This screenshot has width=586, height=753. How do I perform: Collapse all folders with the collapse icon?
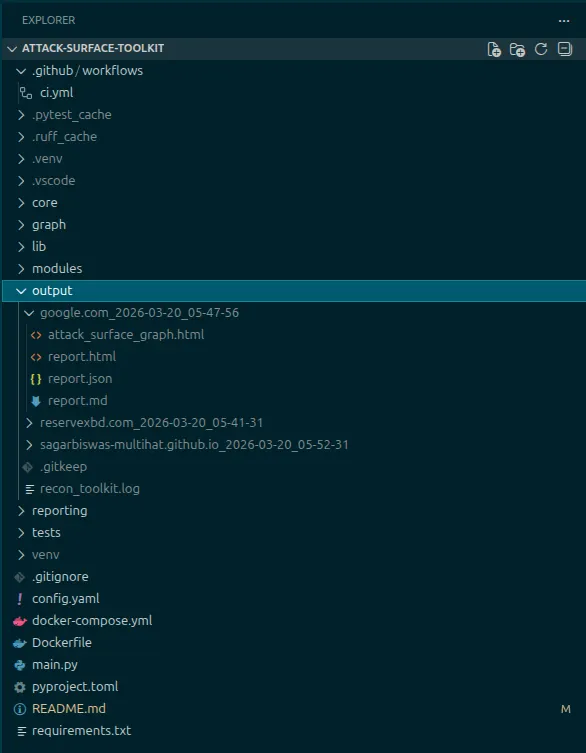(564, 49)
